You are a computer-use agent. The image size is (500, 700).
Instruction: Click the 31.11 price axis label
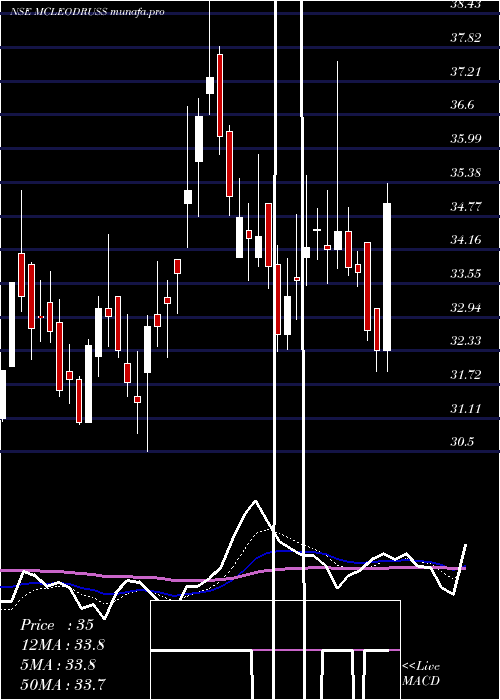[x=466, y=408]
